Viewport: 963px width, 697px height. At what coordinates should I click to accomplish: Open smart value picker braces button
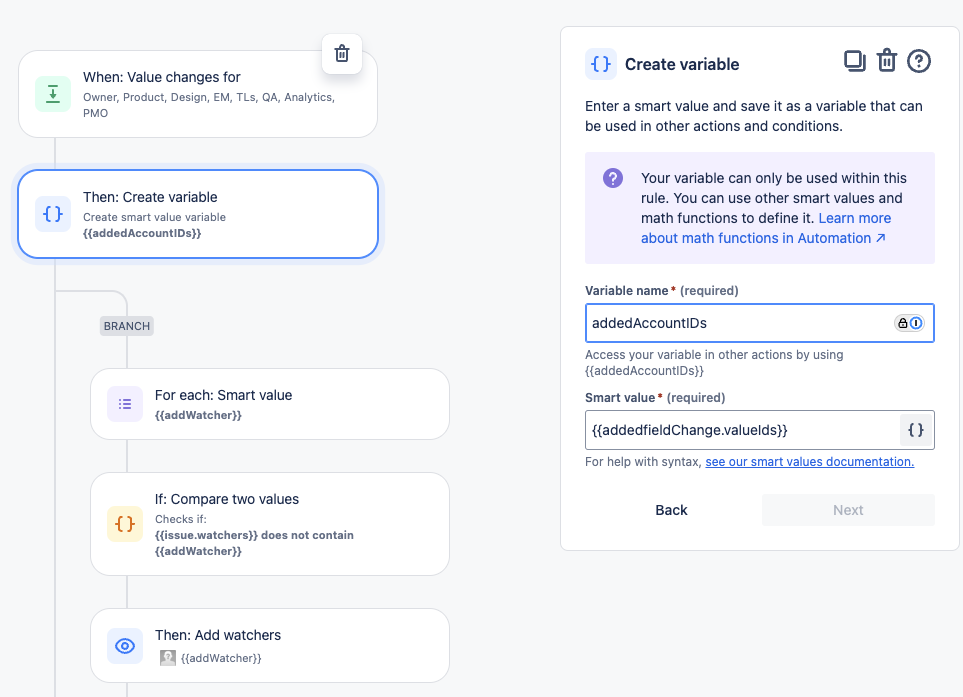click(916, 430)
